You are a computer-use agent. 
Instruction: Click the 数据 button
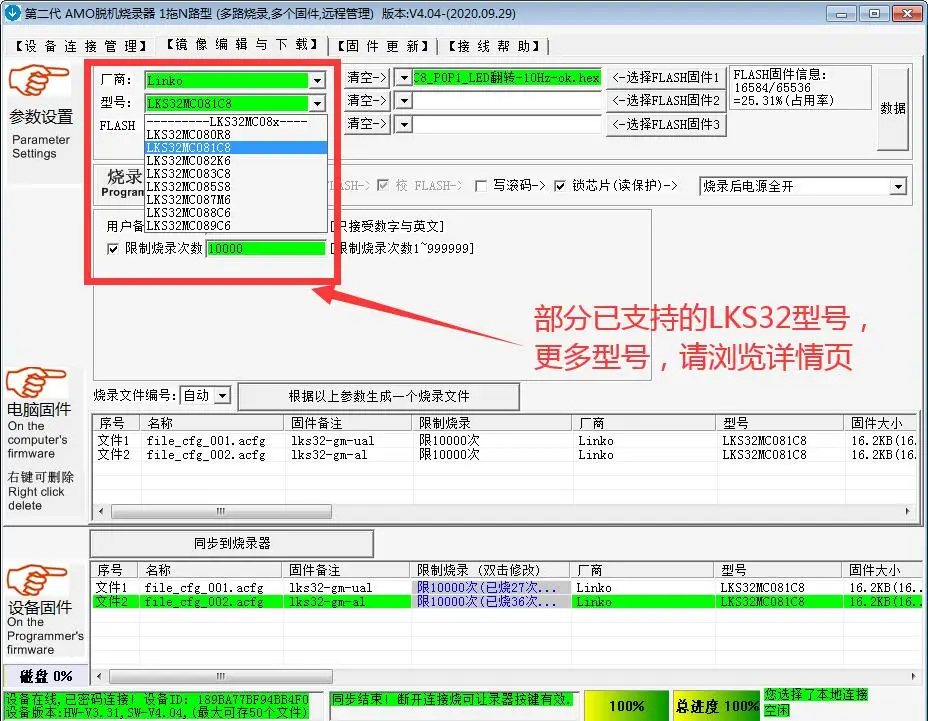tap(892, 108)
